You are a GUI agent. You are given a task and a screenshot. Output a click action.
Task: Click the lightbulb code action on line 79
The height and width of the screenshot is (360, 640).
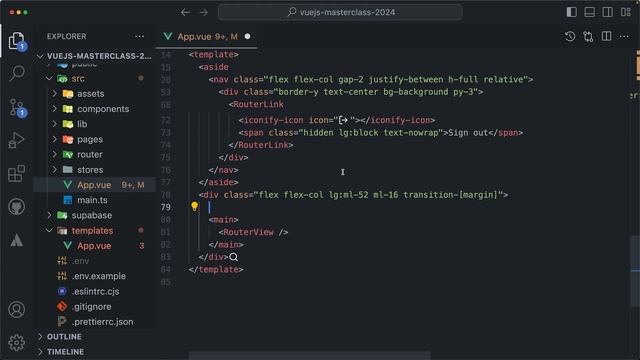[194, 207]
